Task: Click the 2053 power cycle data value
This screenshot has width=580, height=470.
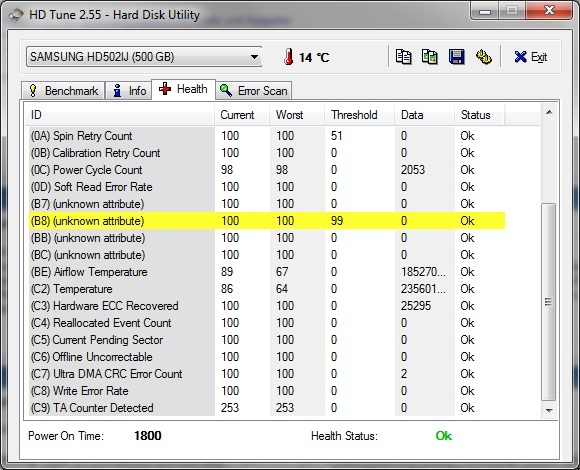Action: 413,170
